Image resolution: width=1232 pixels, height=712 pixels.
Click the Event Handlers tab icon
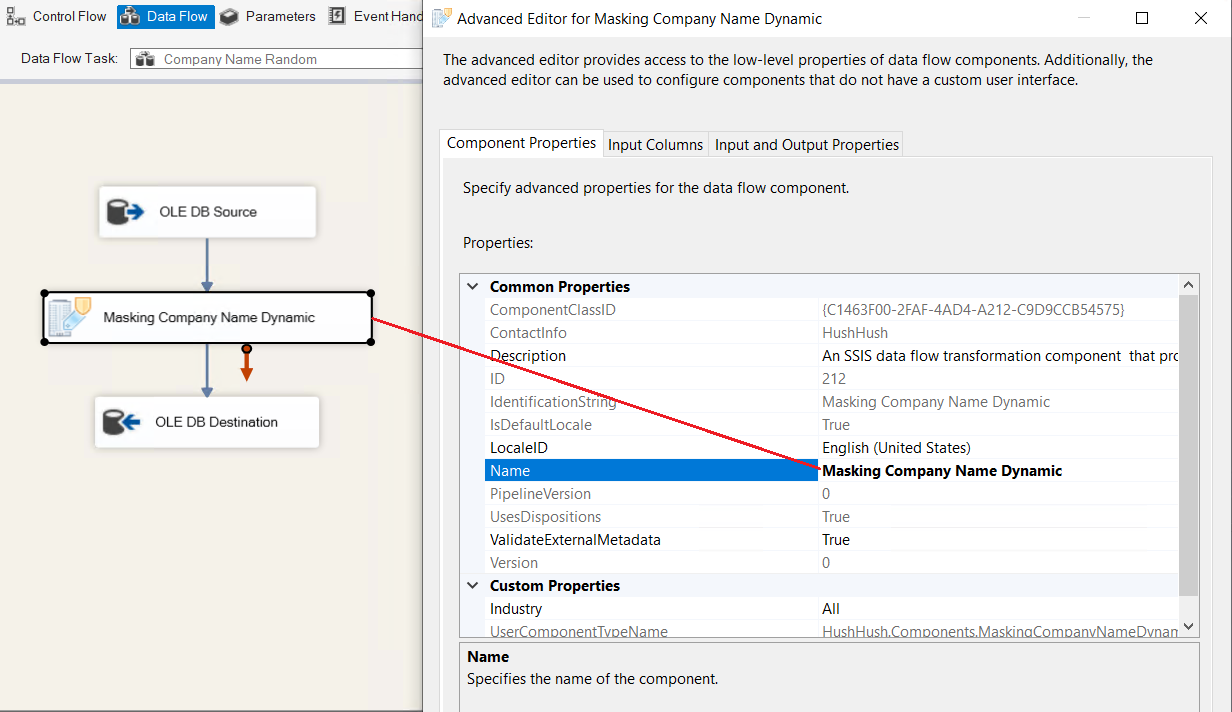click(337, 16)
